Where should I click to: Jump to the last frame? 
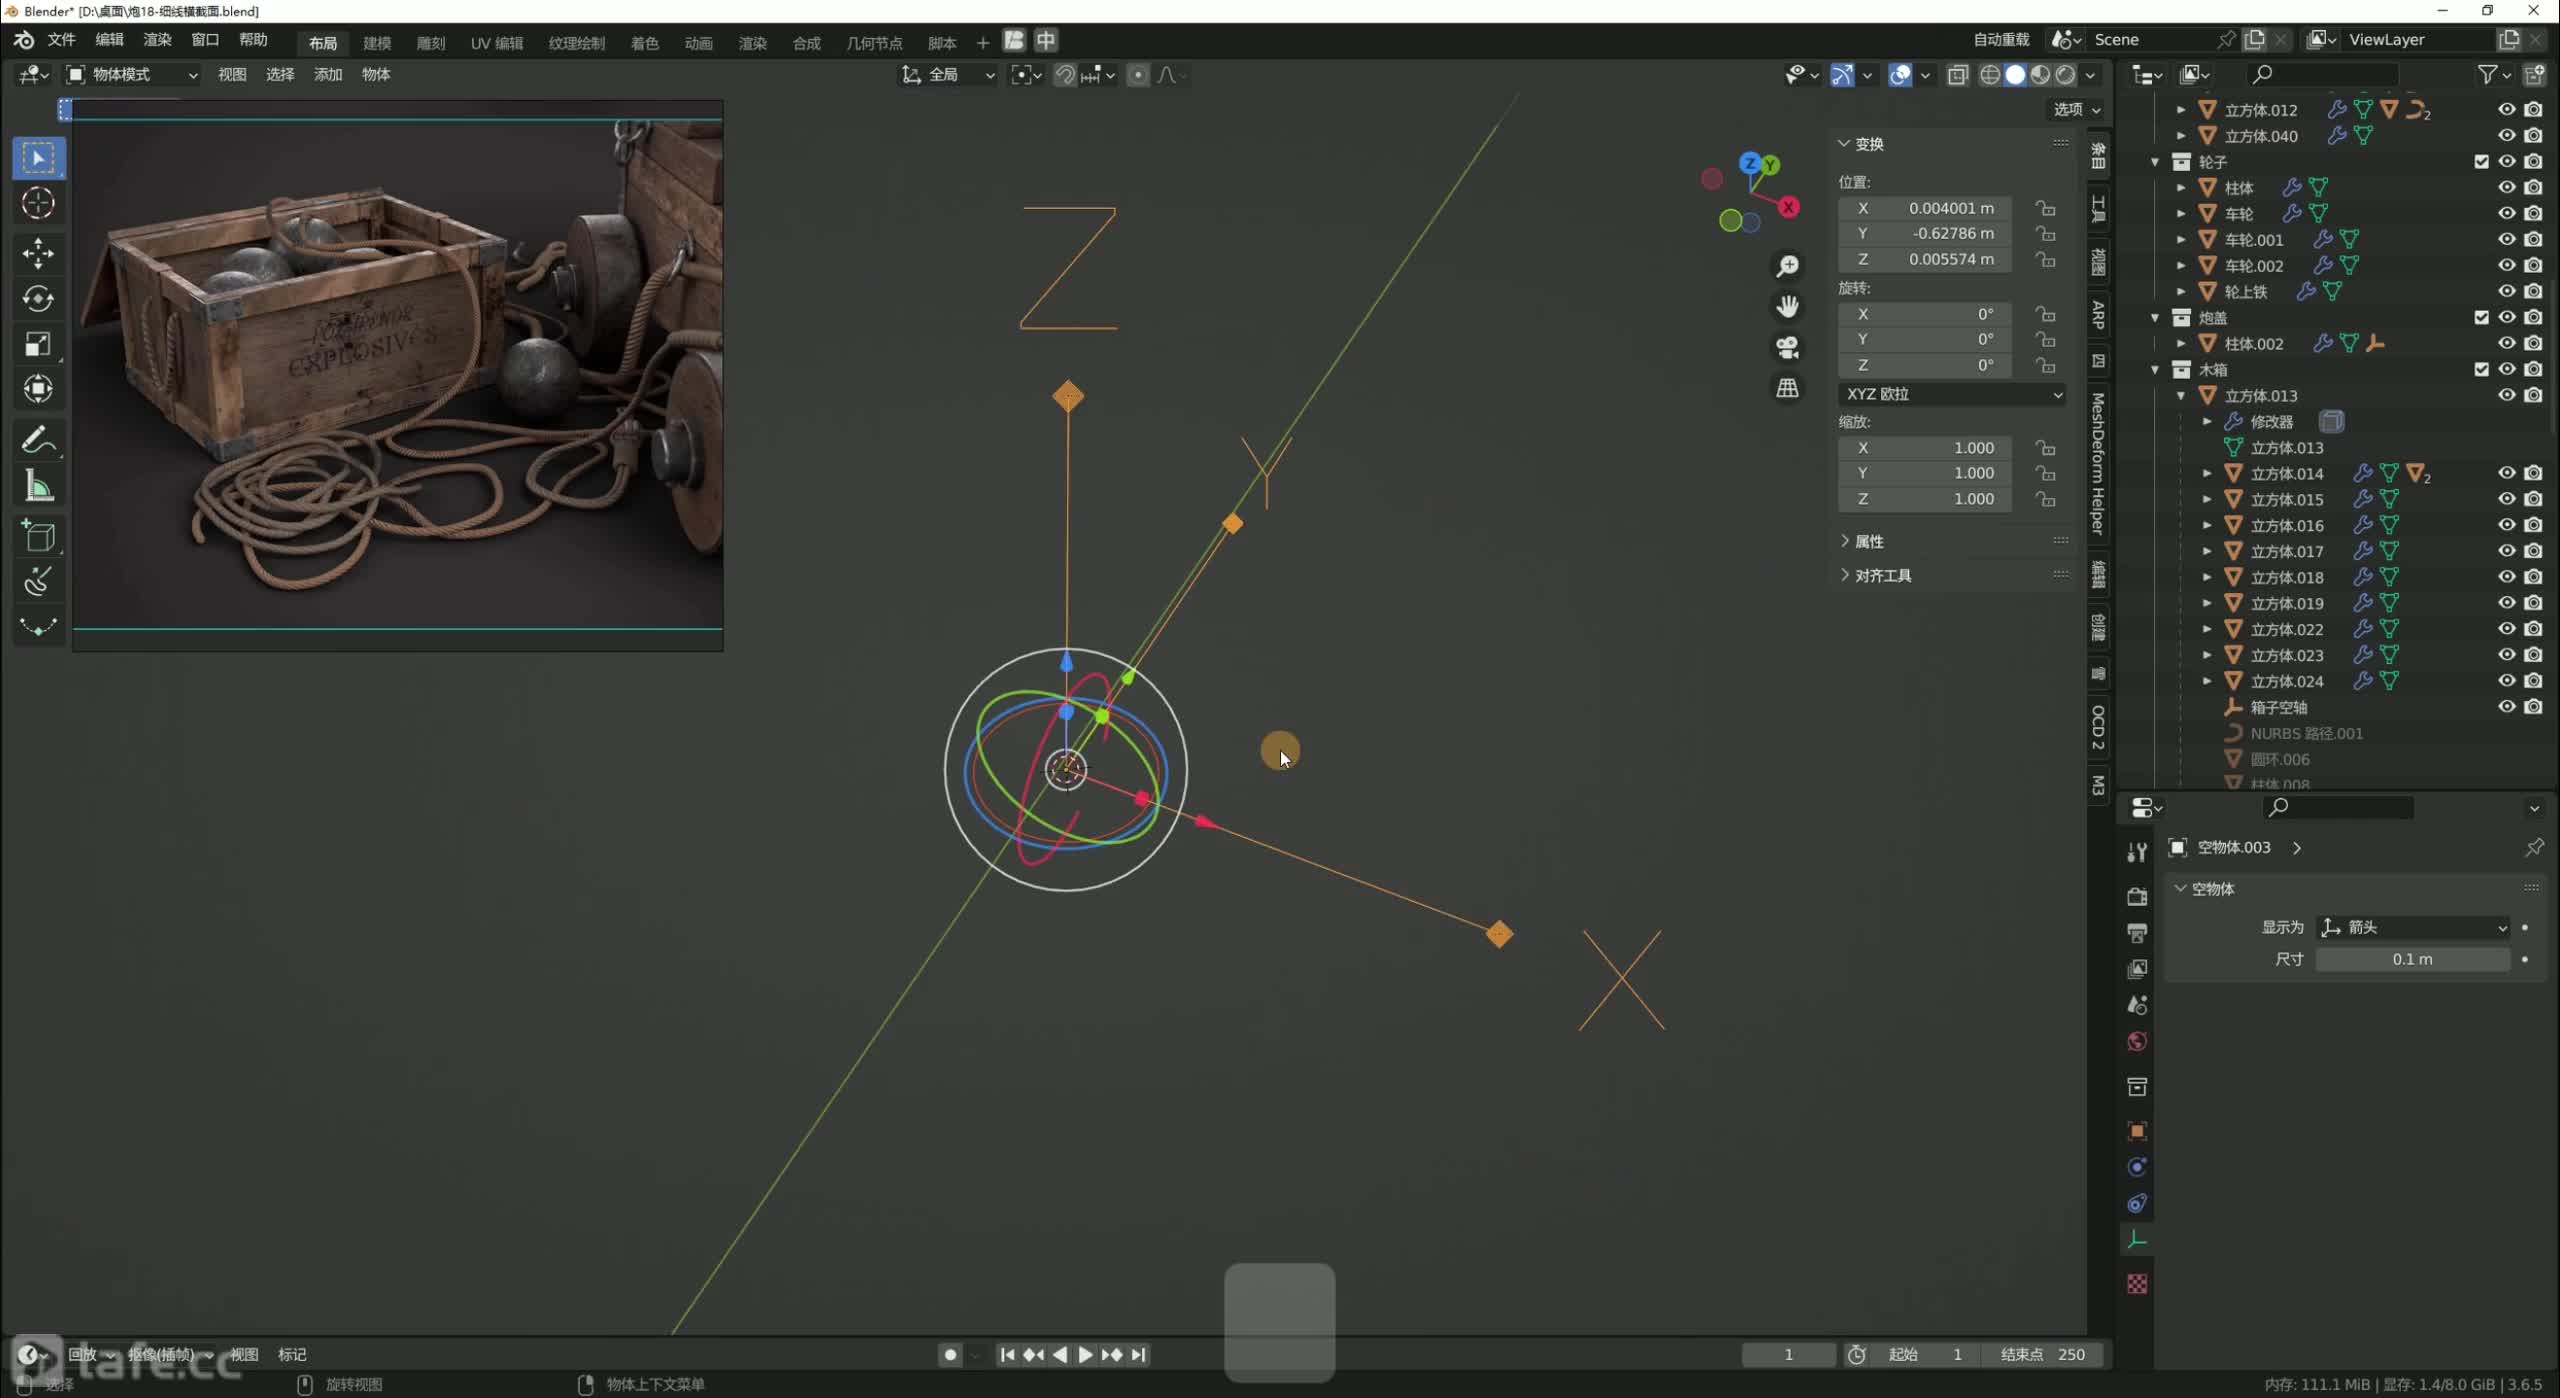[1138, 1355]
